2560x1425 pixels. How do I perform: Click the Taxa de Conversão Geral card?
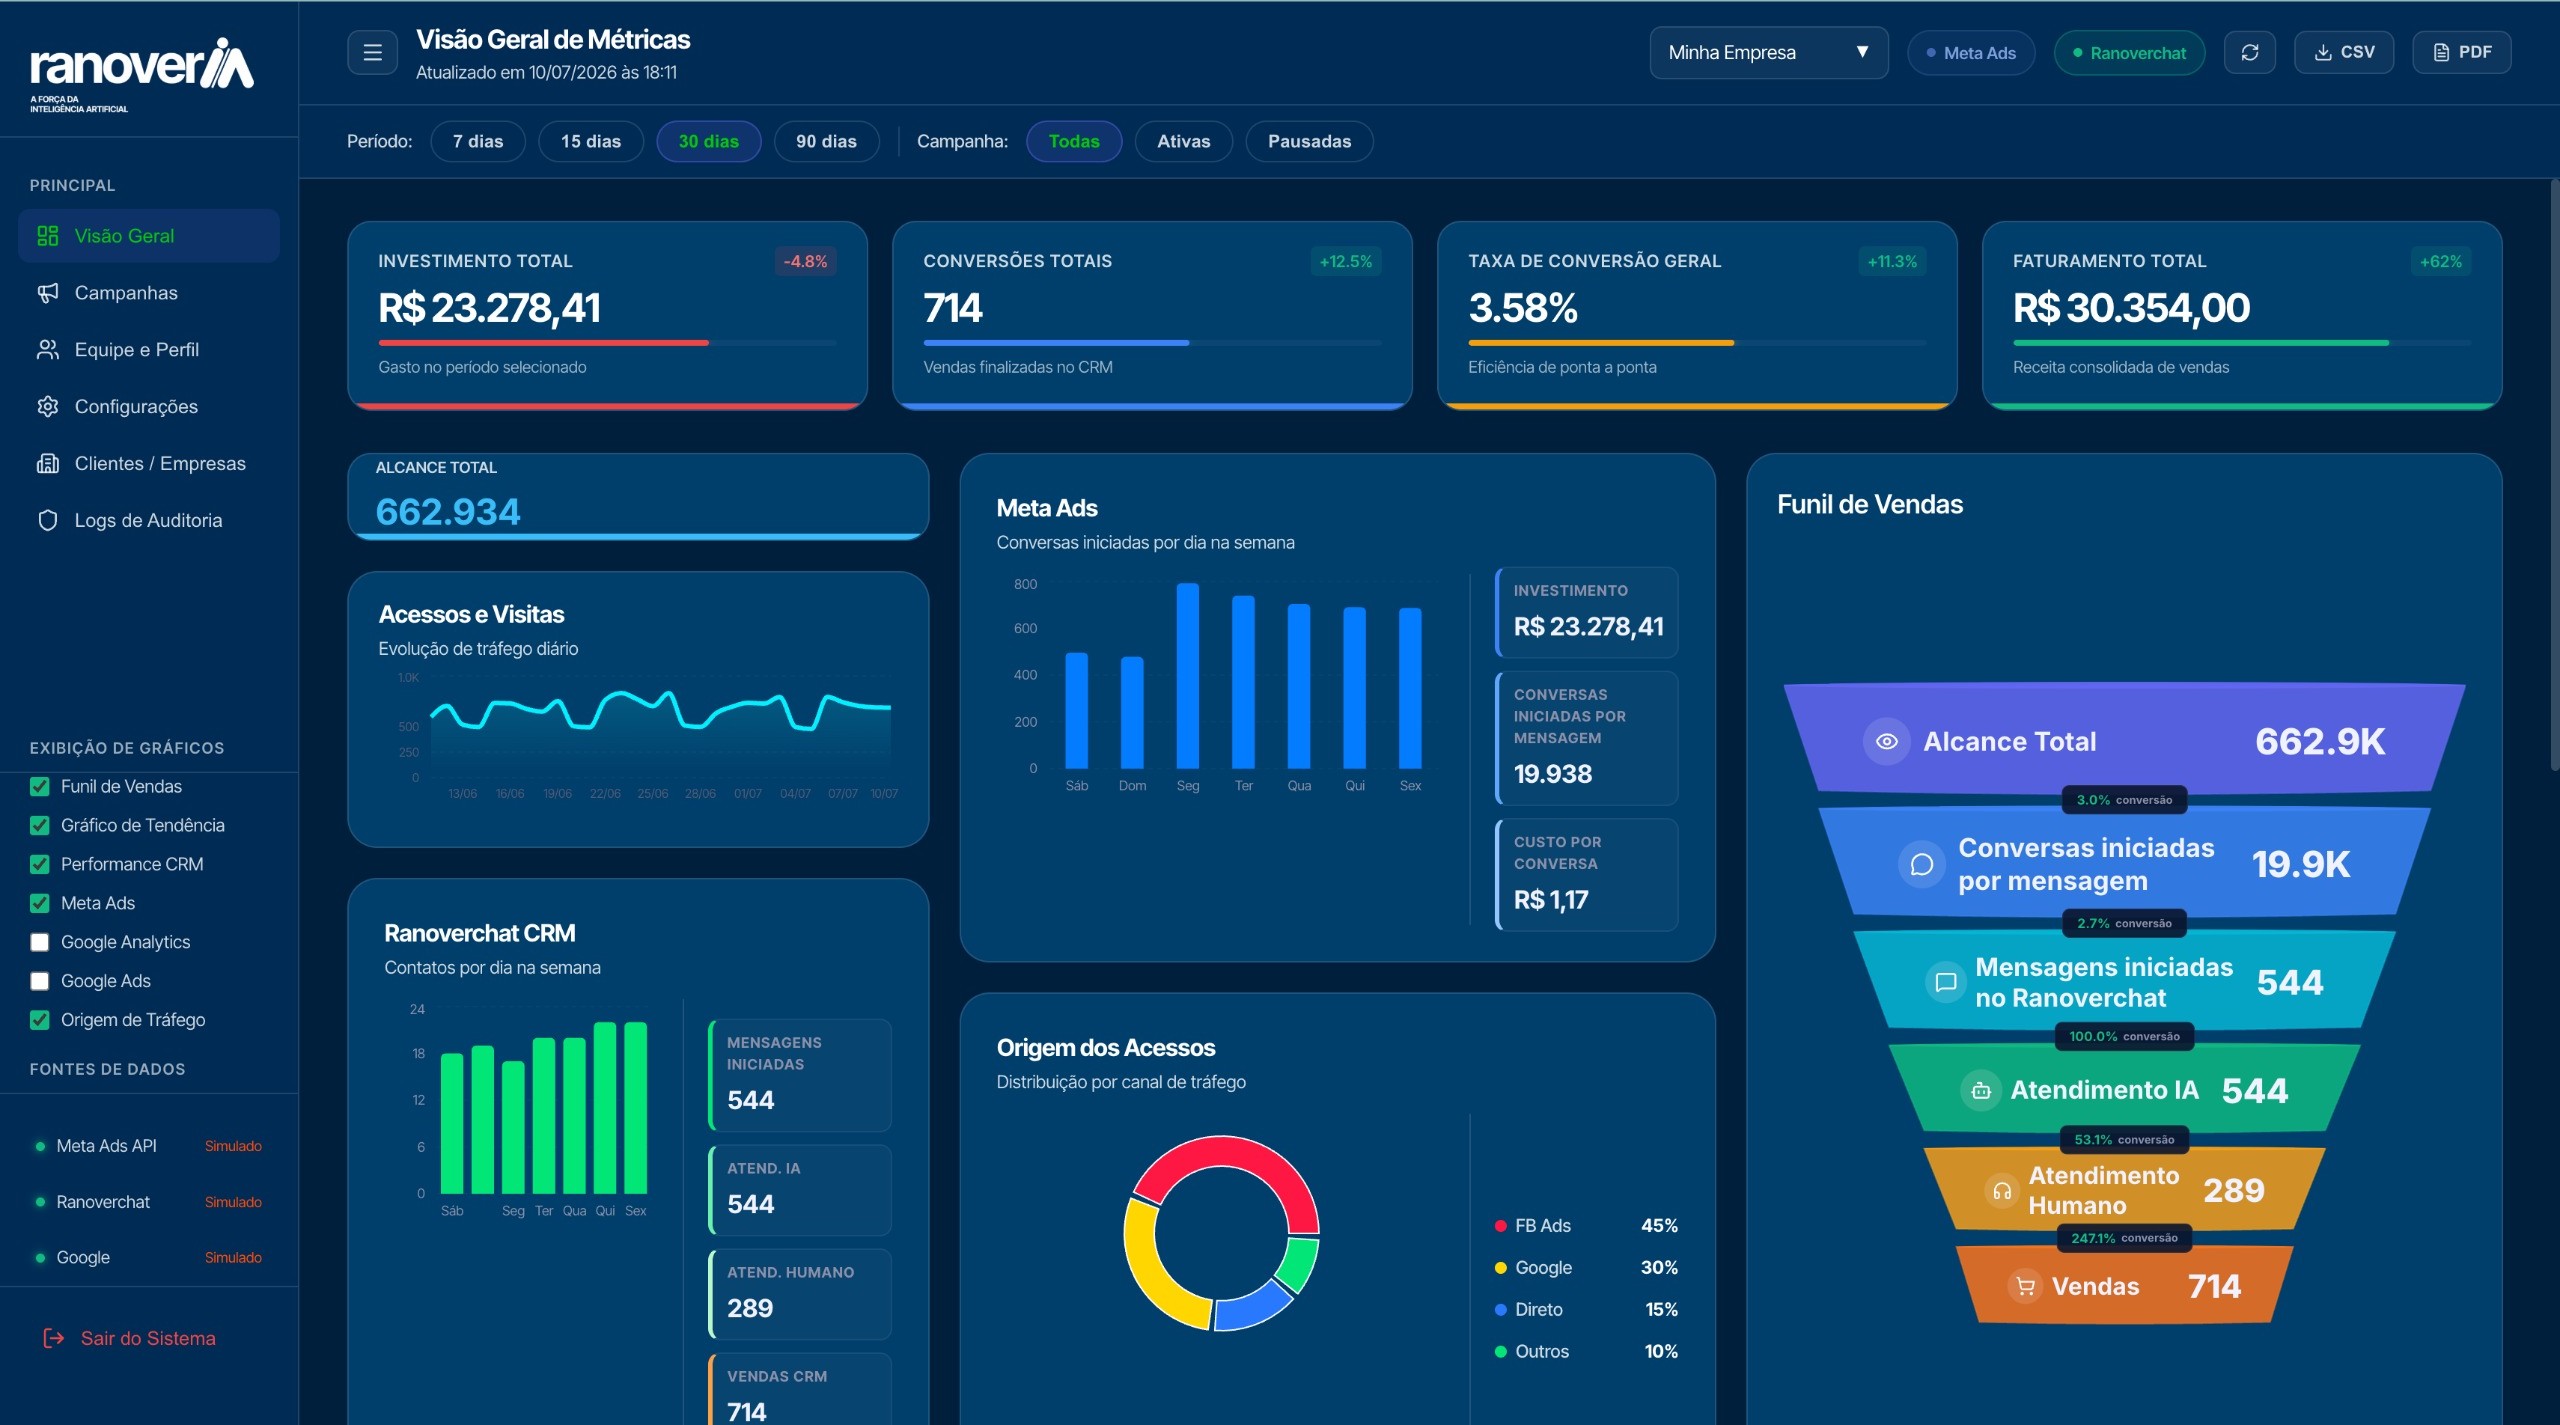tap(1697, 315)
